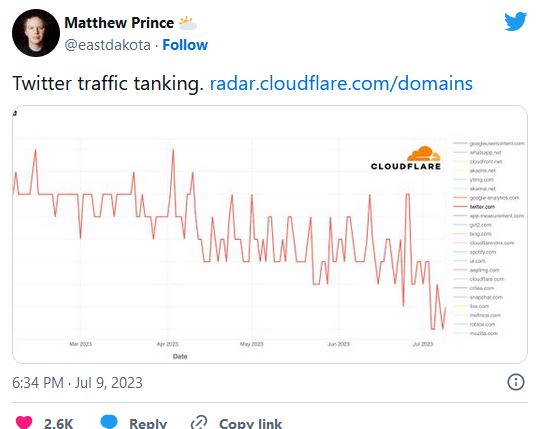This screenshot has width=537, height=429.
Task: Click the Twitter bird logo
Action: (x=515, y=21)
